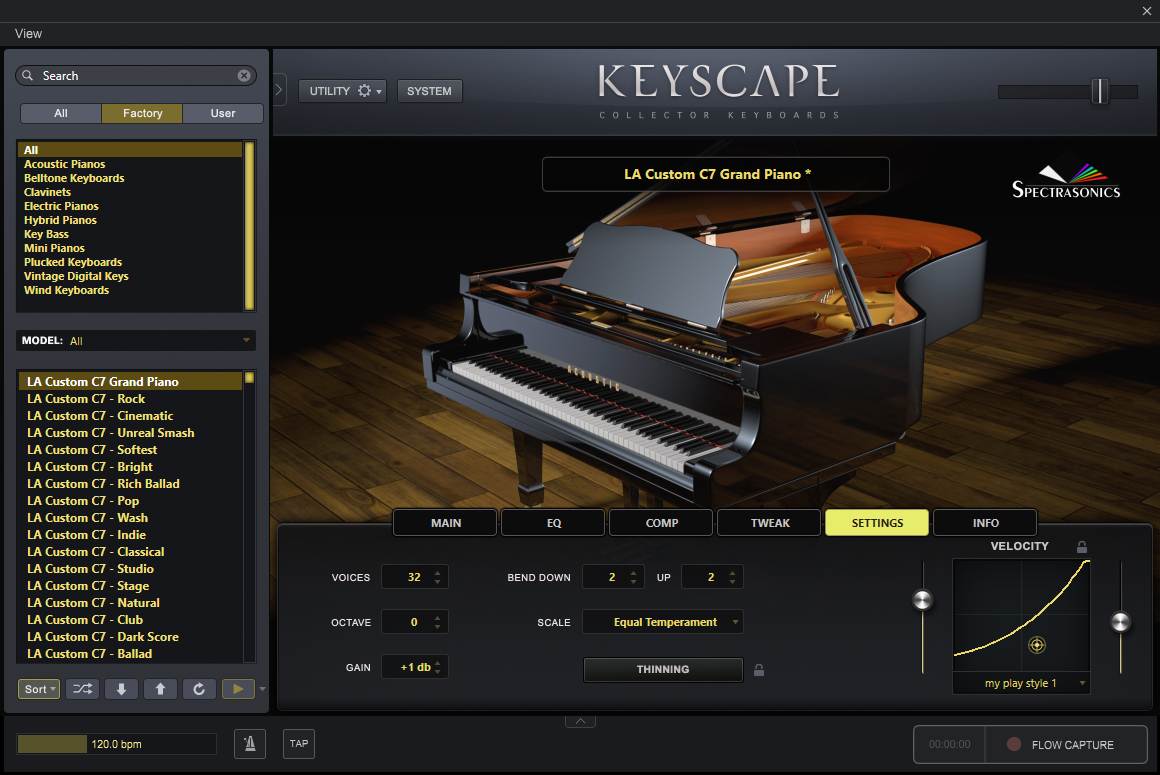Click the Flow Capture record dot

coord(1014,745)
